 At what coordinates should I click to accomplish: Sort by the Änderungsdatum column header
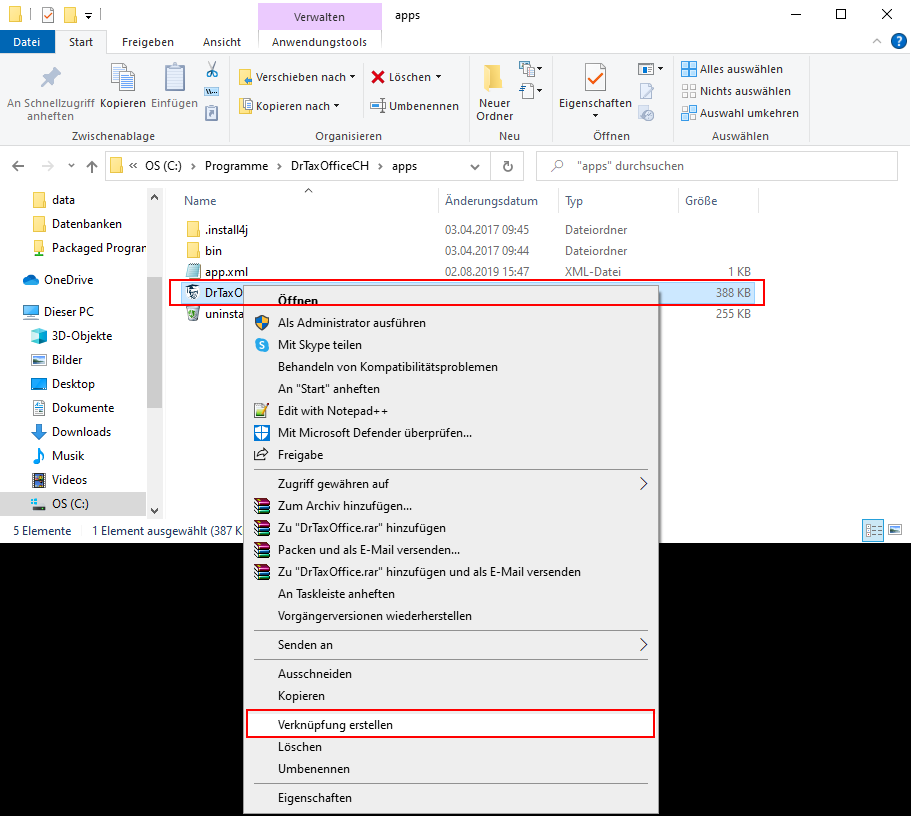coord(491,201)
